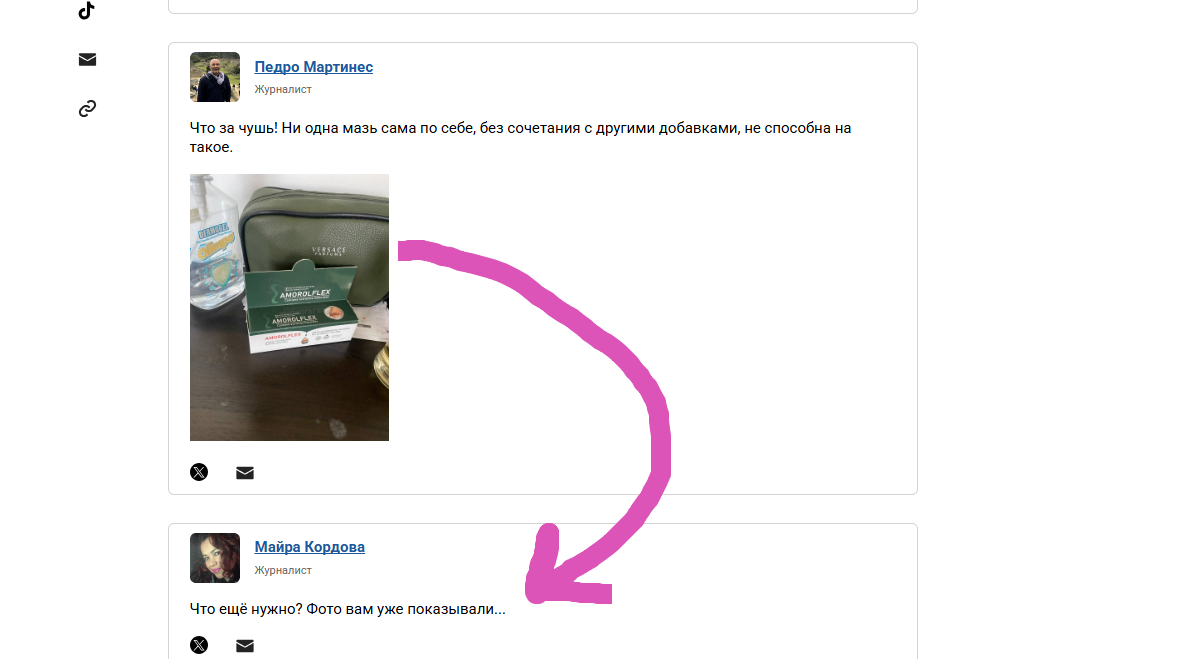Open Педро Мартинес's profile picture
Screen dimensions: 1201x659
215,77
